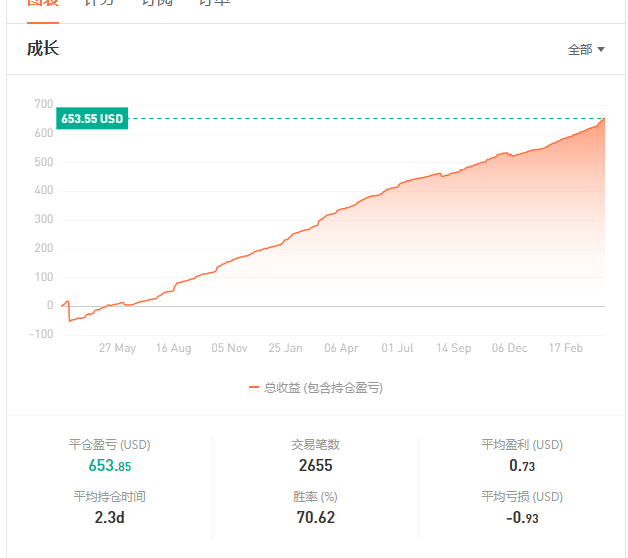This screenshot has width=628, height=558.
Task: Click the 400 y-axis label
Action: pos(44,190)
